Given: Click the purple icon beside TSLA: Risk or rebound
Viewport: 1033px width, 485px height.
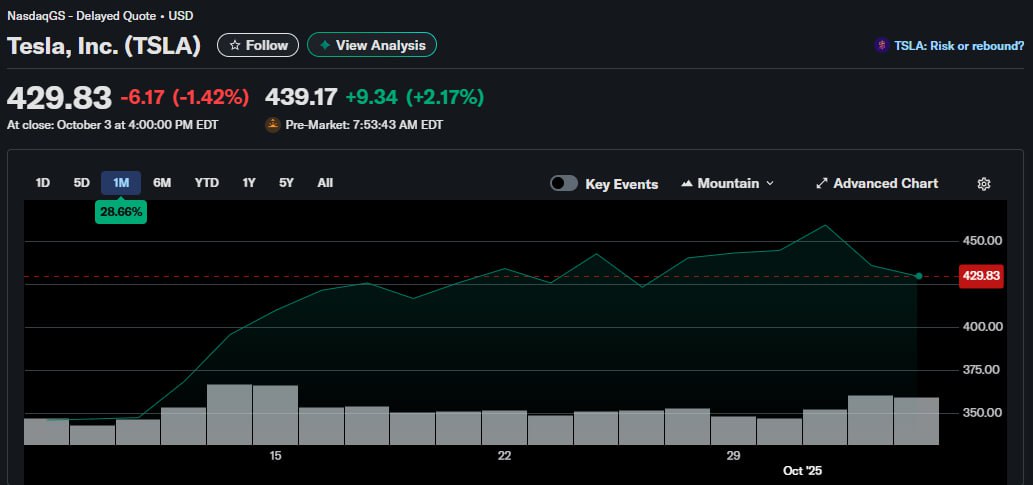Looking at the screenshot, I should [x=881, y=45].
